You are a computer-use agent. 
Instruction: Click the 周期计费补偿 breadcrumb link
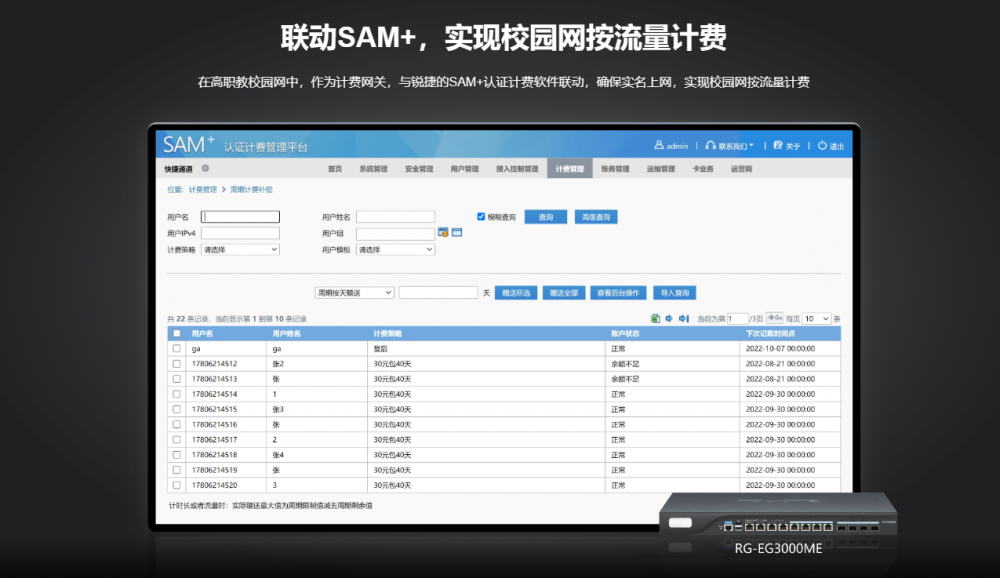pos(251,189)
